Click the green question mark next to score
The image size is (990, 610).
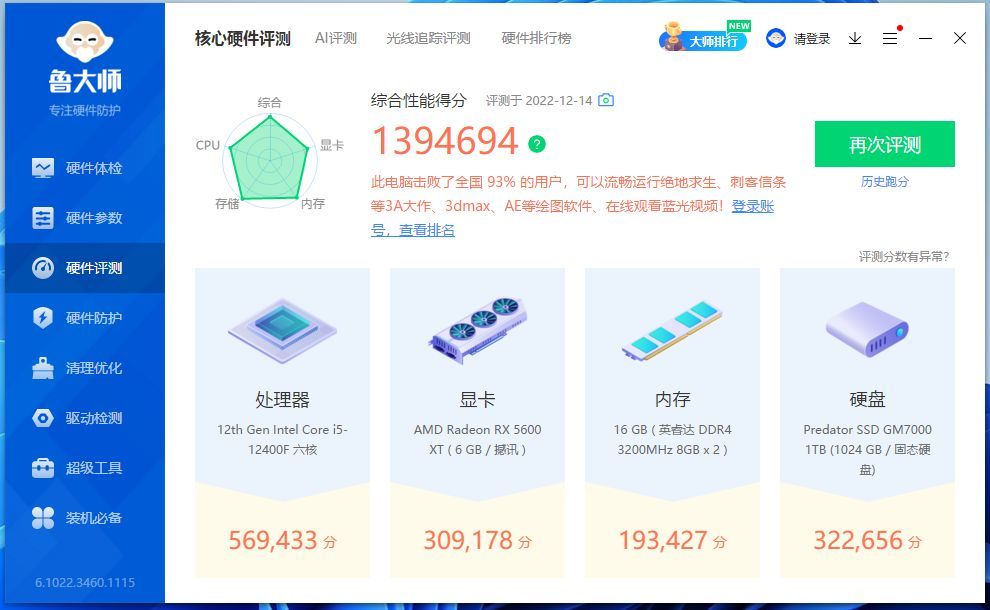537,144
